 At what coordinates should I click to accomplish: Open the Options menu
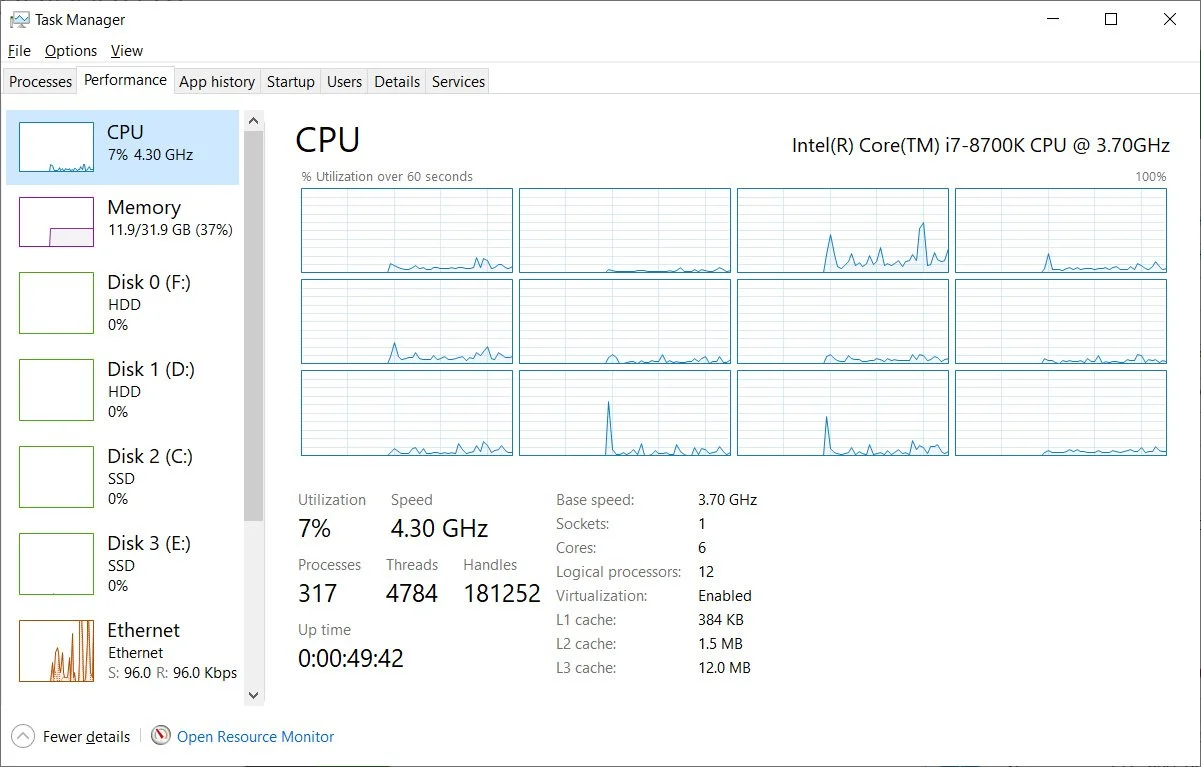coord(71,51)
